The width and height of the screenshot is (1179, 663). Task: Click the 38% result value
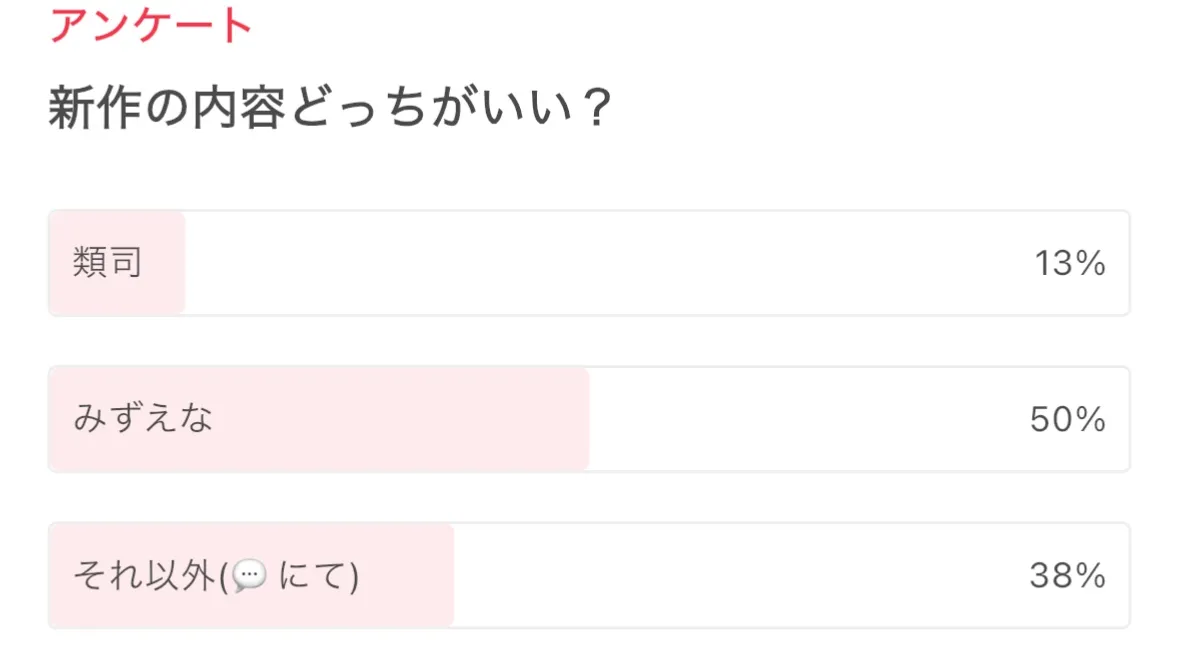click(x=1067, y=576)
